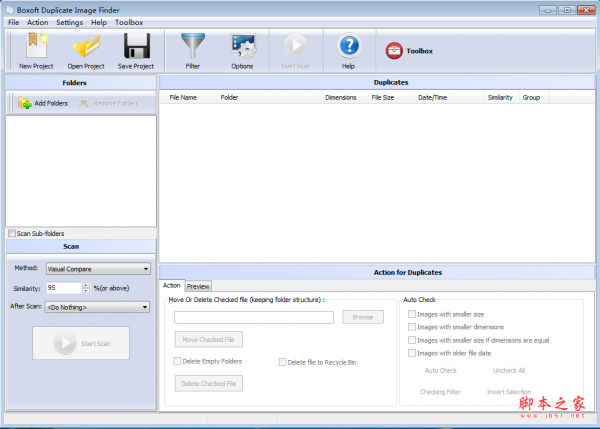Decrease Similarity value with down arrow

(86, 290)
